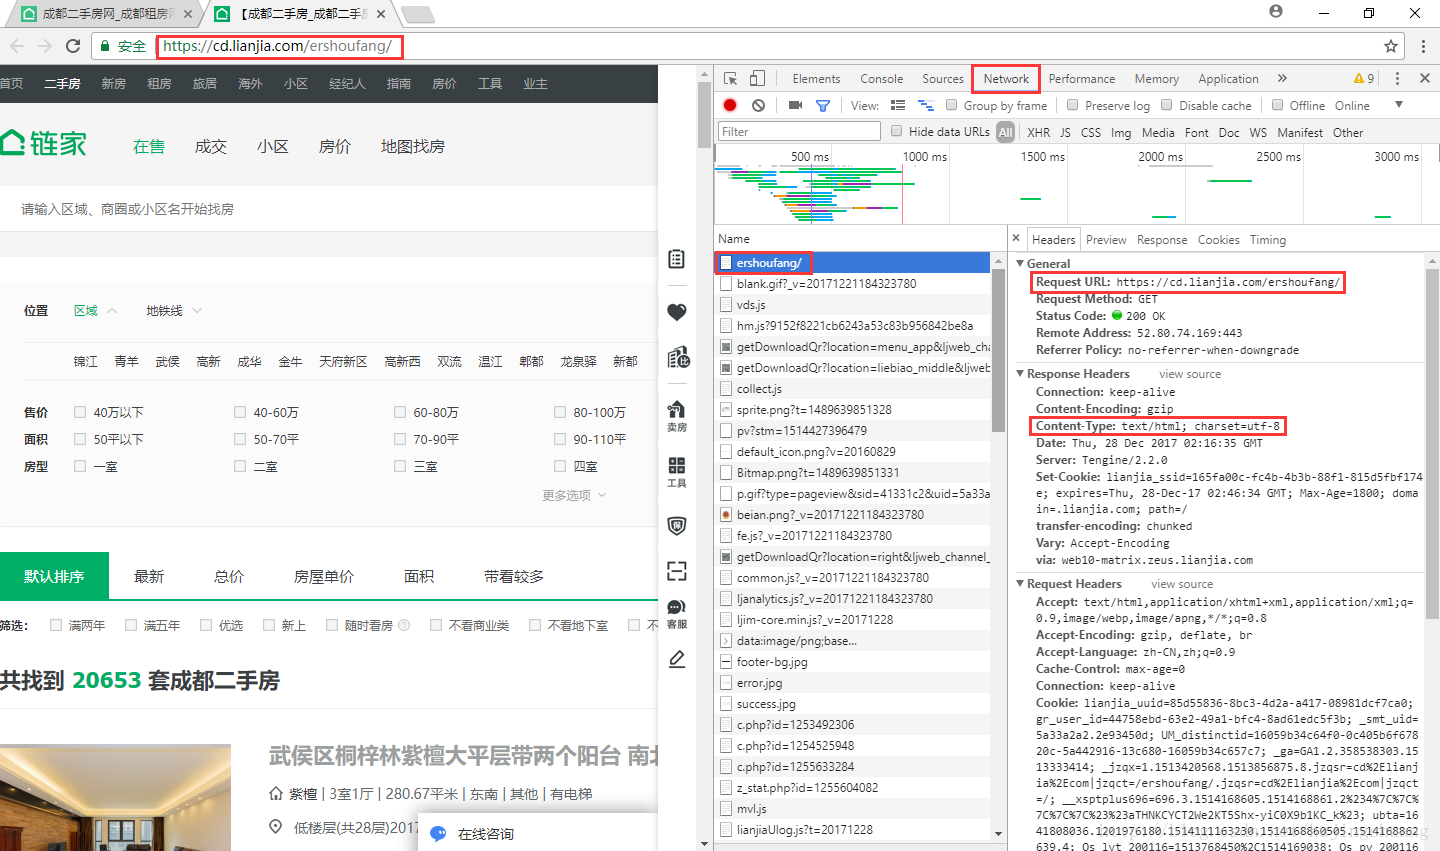Collapse the General headers section
The height and width of the screenshot is (851, 1440).
[1020, 264]
